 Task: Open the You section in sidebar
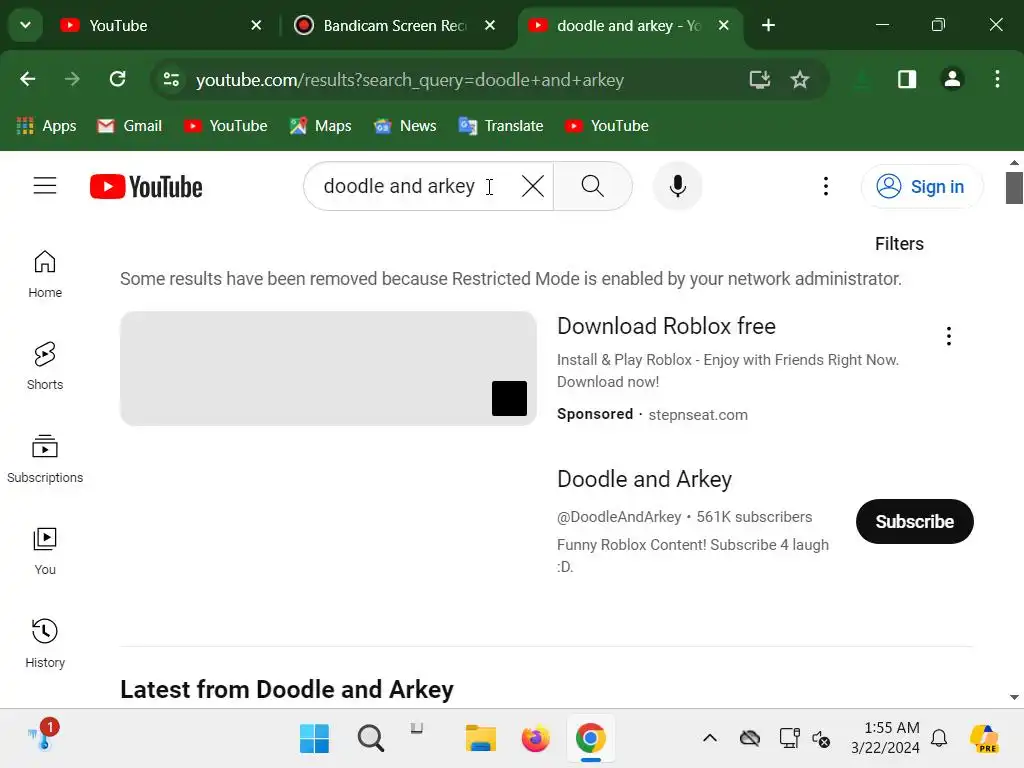point(45,551)
